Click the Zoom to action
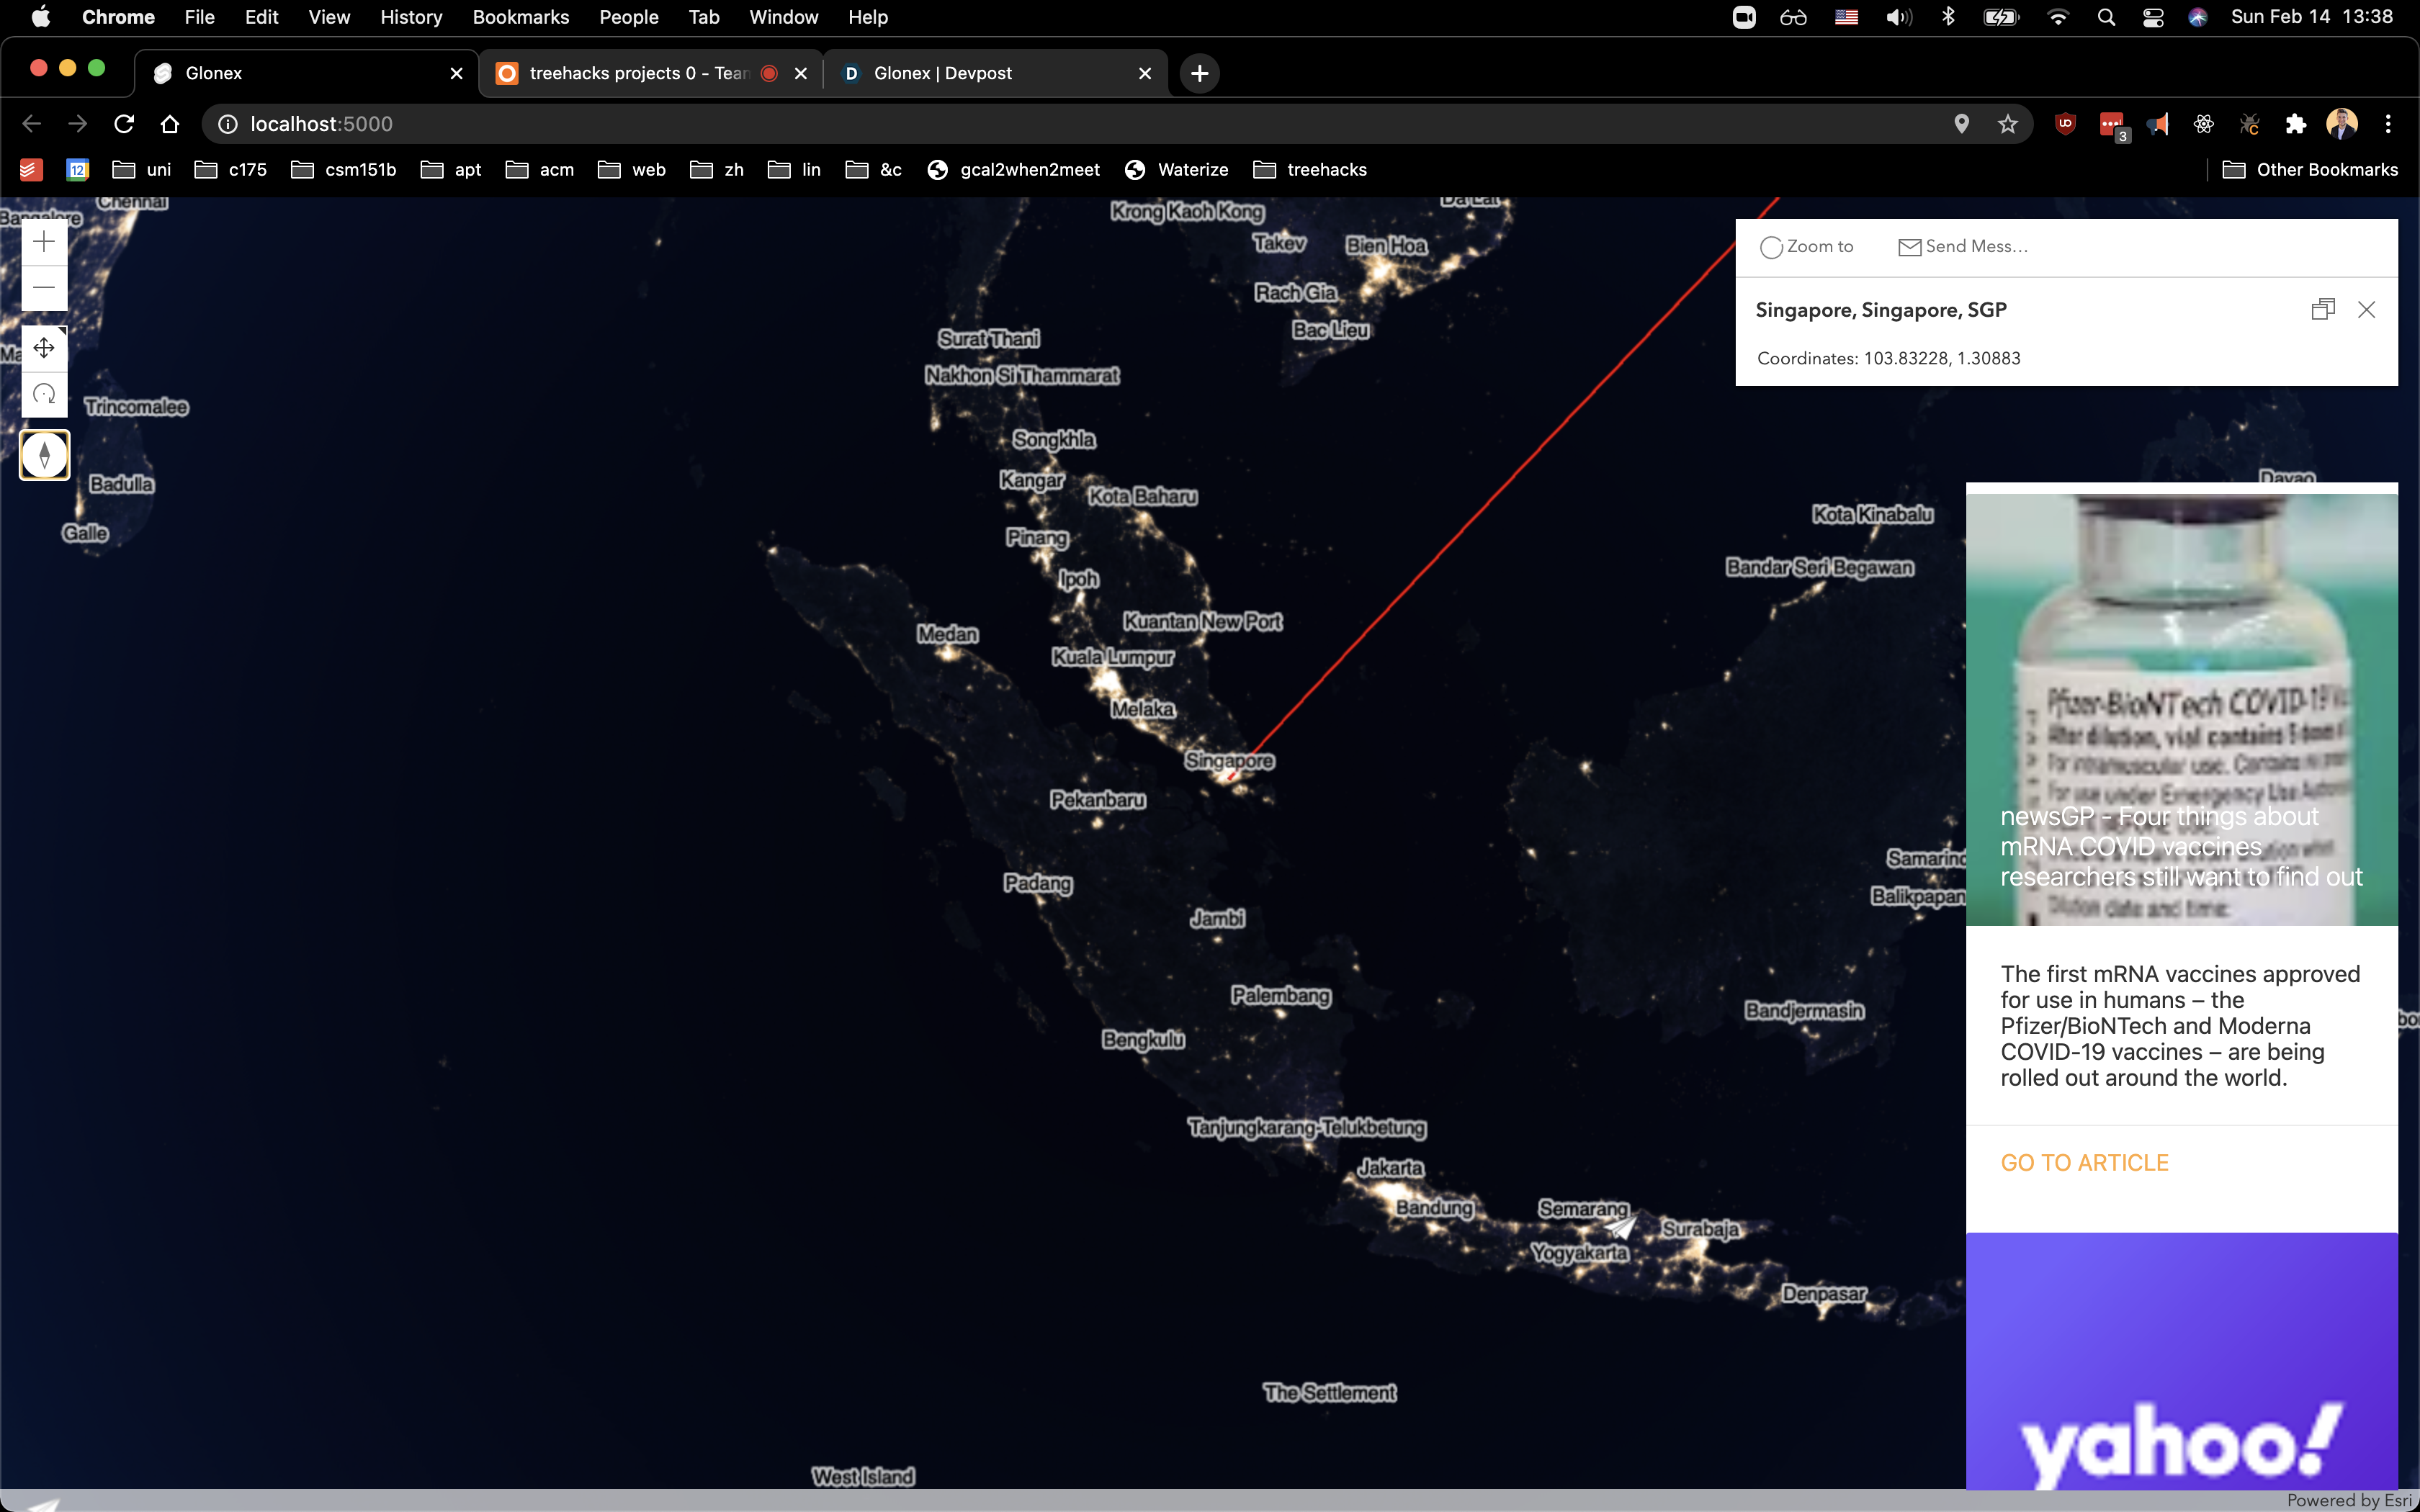Screen dimensions: 2420x1512 [x=1807, y=247]
